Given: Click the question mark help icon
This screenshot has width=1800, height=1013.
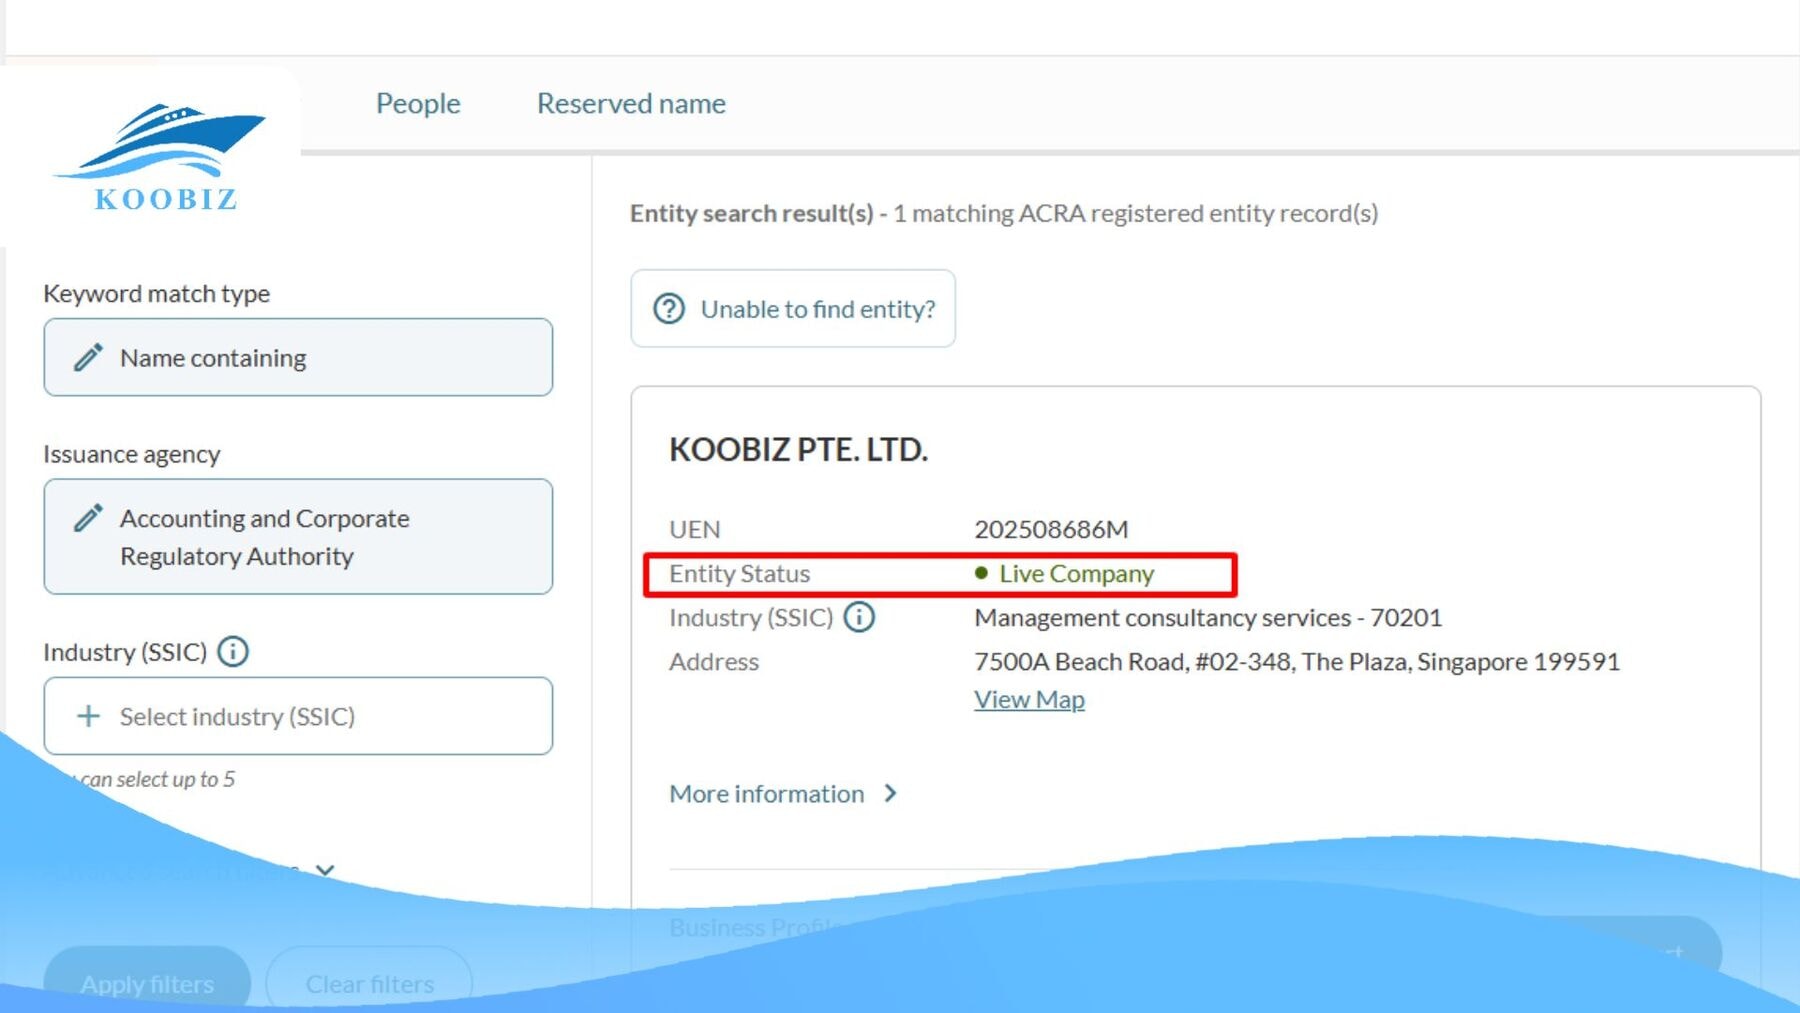Looking at the screenshot, I should tap(669, 309).
